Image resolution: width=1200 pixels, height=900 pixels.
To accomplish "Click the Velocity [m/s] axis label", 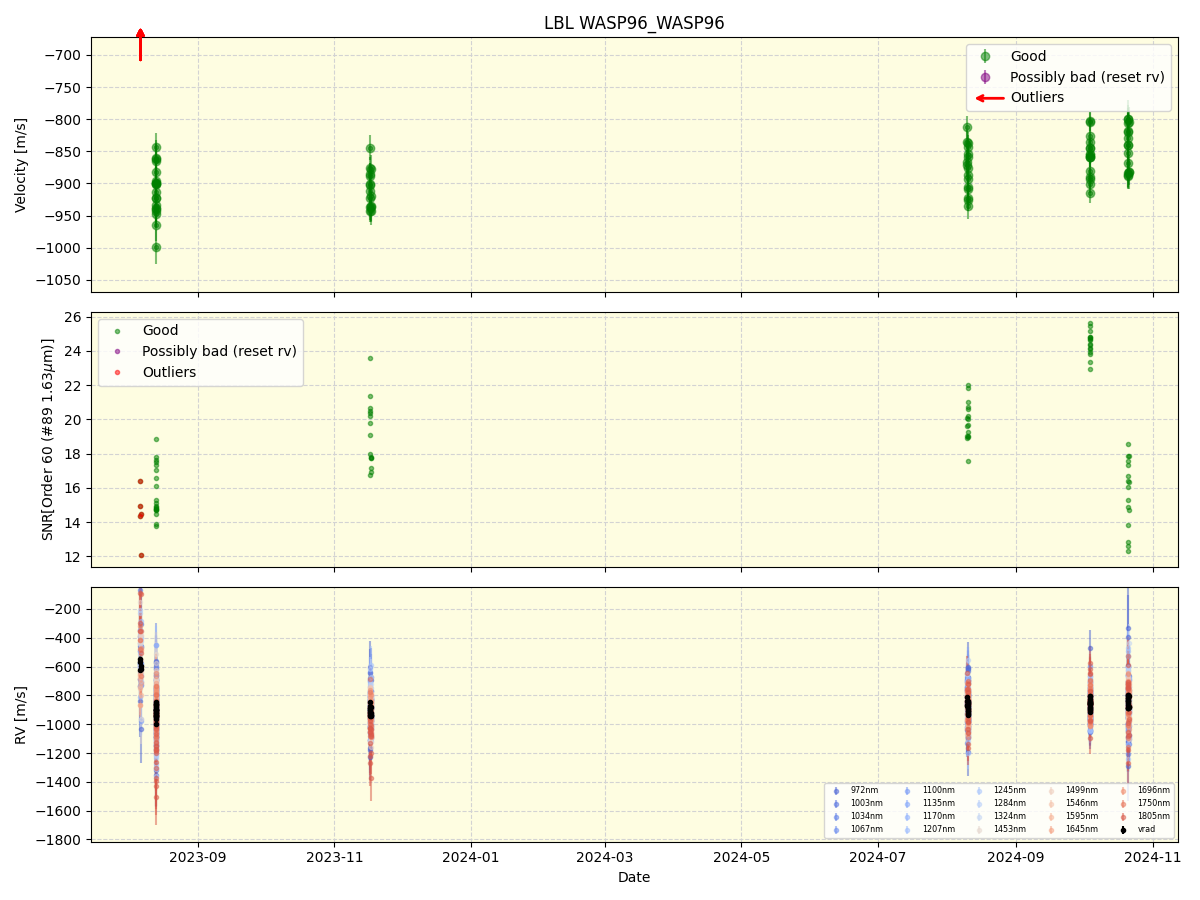I will click(21, 165).
